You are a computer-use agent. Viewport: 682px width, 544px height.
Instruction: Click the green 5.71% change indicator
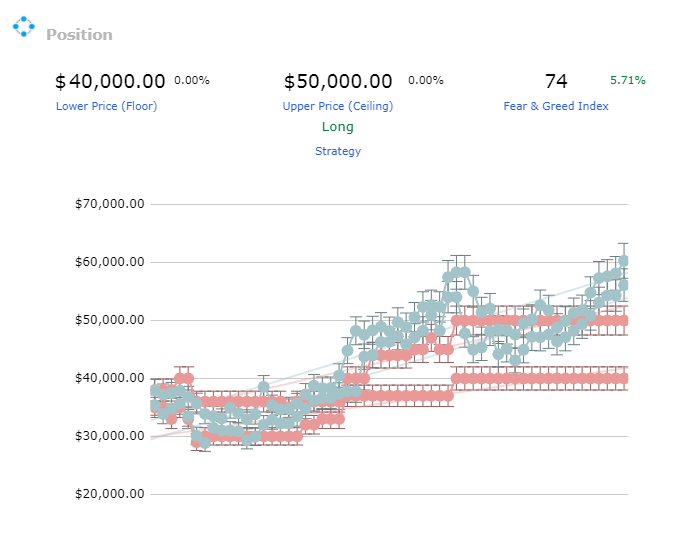click(628, 80)
